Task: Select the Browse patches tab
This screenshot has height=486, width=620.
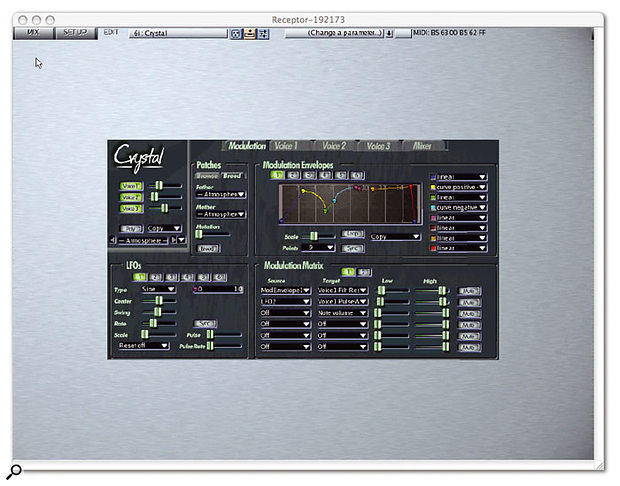Action: click(x=207, y=176)
